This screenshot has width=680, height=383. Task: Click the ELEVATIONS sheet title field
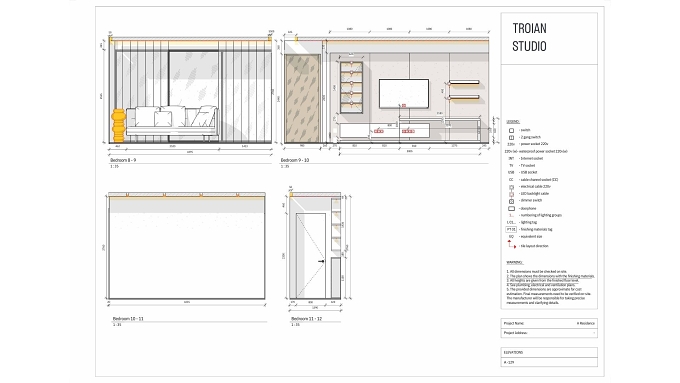click(x=549, y=352)
